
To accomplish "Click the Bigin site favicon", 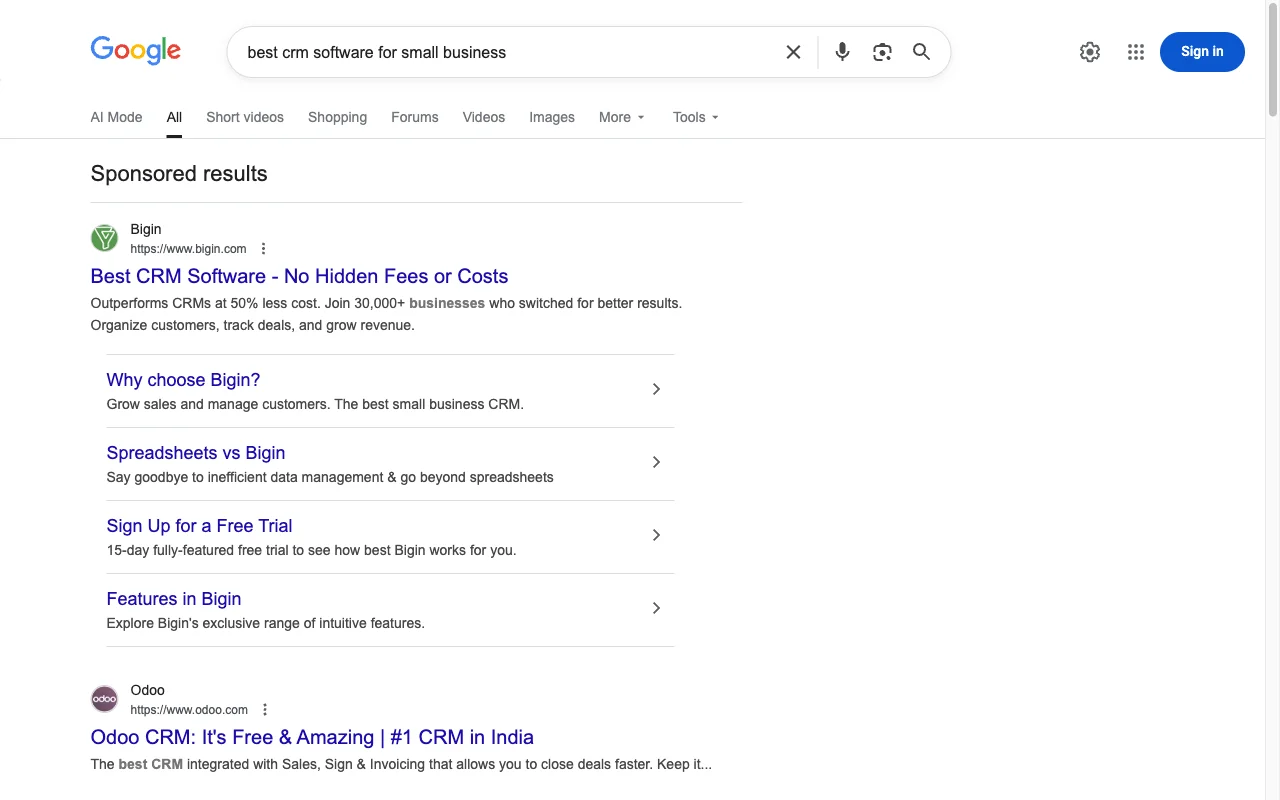I will [x=104, y=238].
